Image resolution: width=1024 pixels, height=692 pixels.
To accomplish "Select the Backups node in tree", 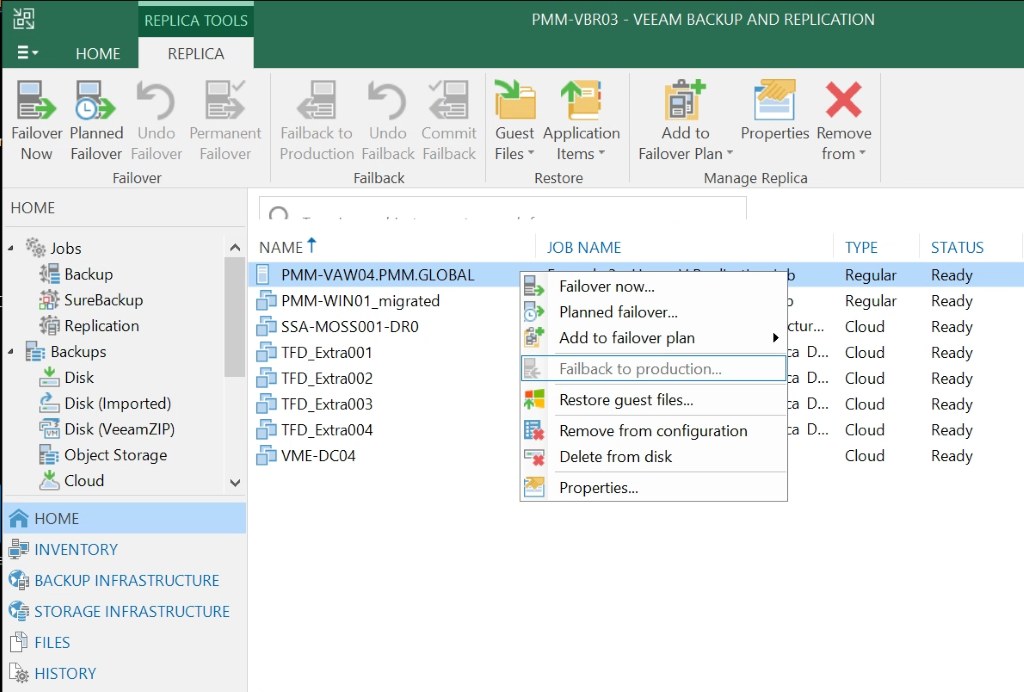I will point(65,351).
